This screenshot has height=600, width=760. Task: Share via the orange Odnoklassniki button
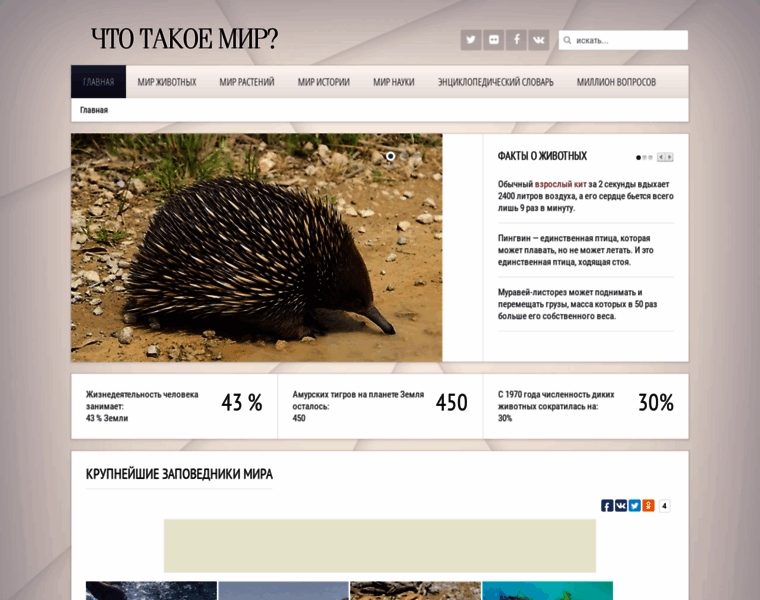click(x=649, y=505)
